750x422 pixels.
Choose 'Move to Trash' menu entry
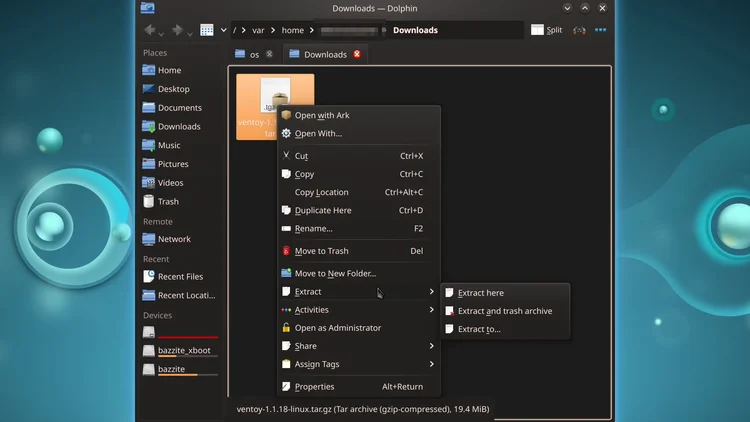pos(359,251)
